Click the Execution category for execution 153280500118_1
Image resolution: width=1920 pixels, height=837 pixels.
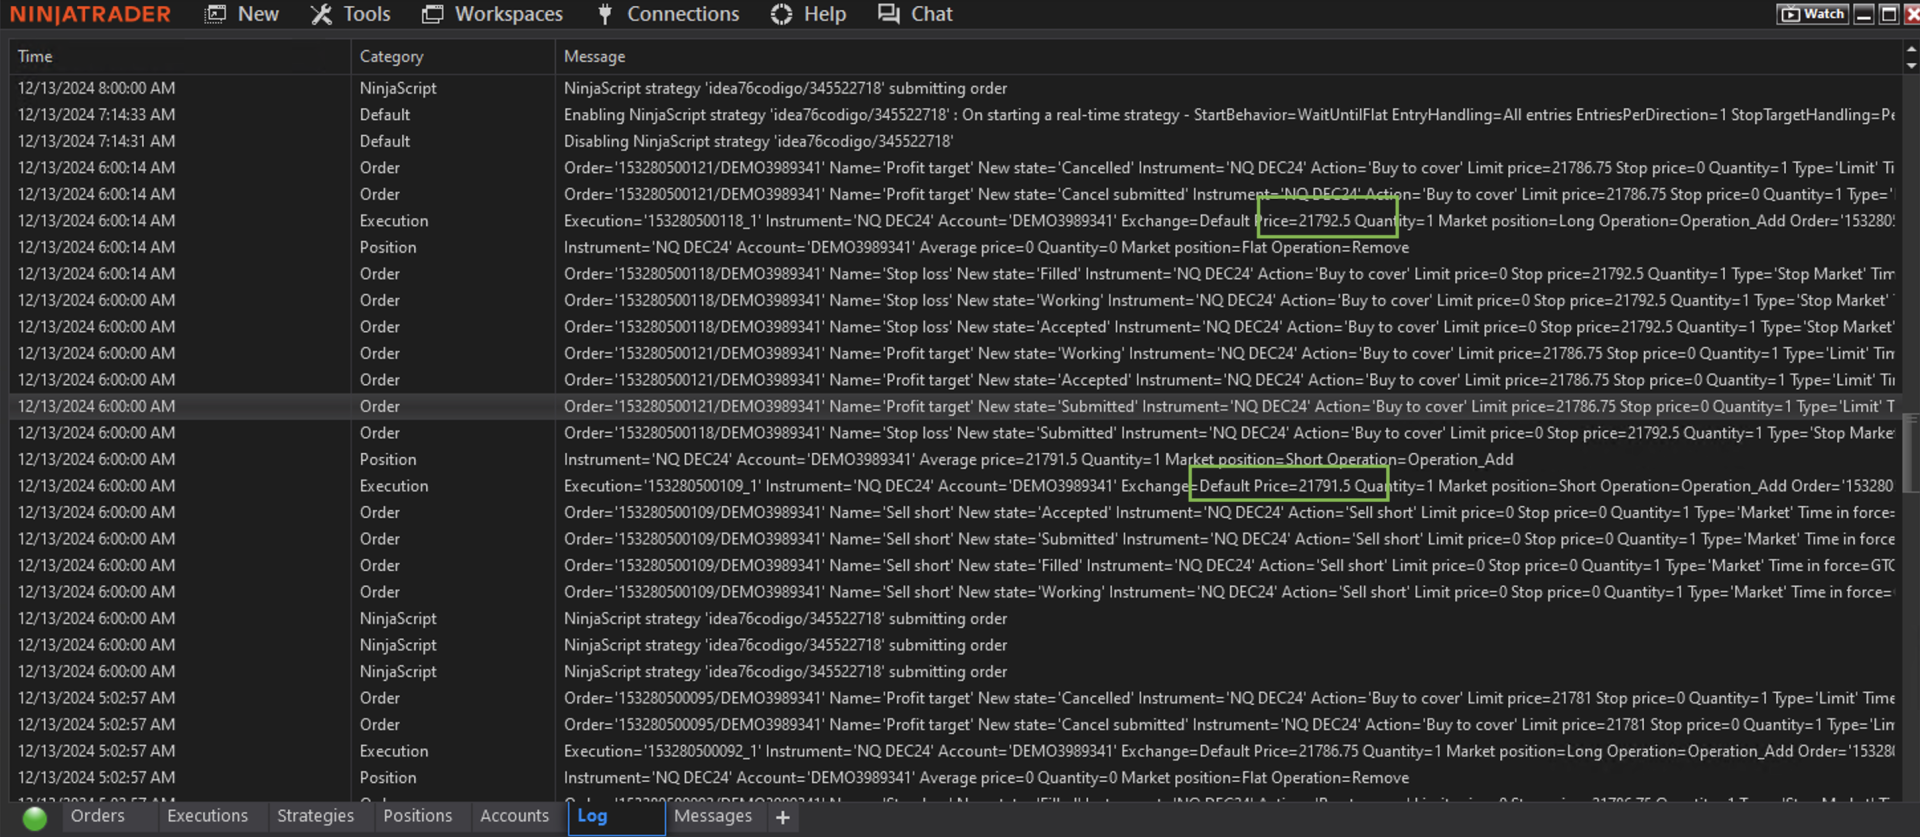[x=394, y=221]
